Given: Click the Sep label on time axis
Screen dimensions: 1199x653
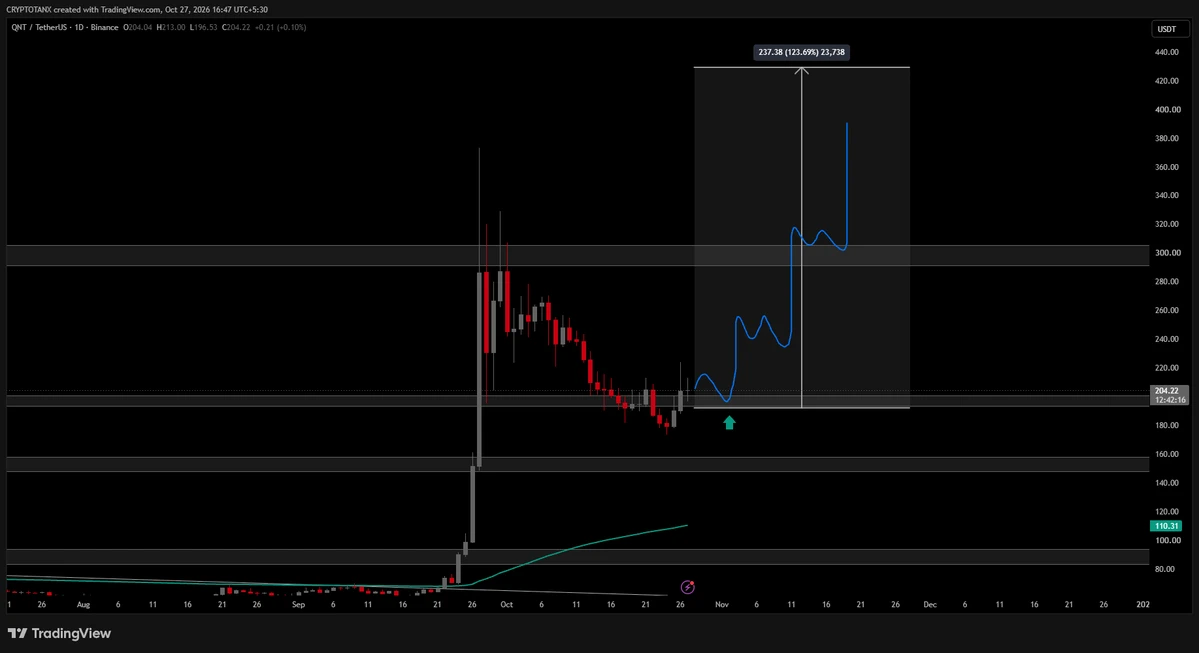Looking at the screenshot, I should 298,604.
